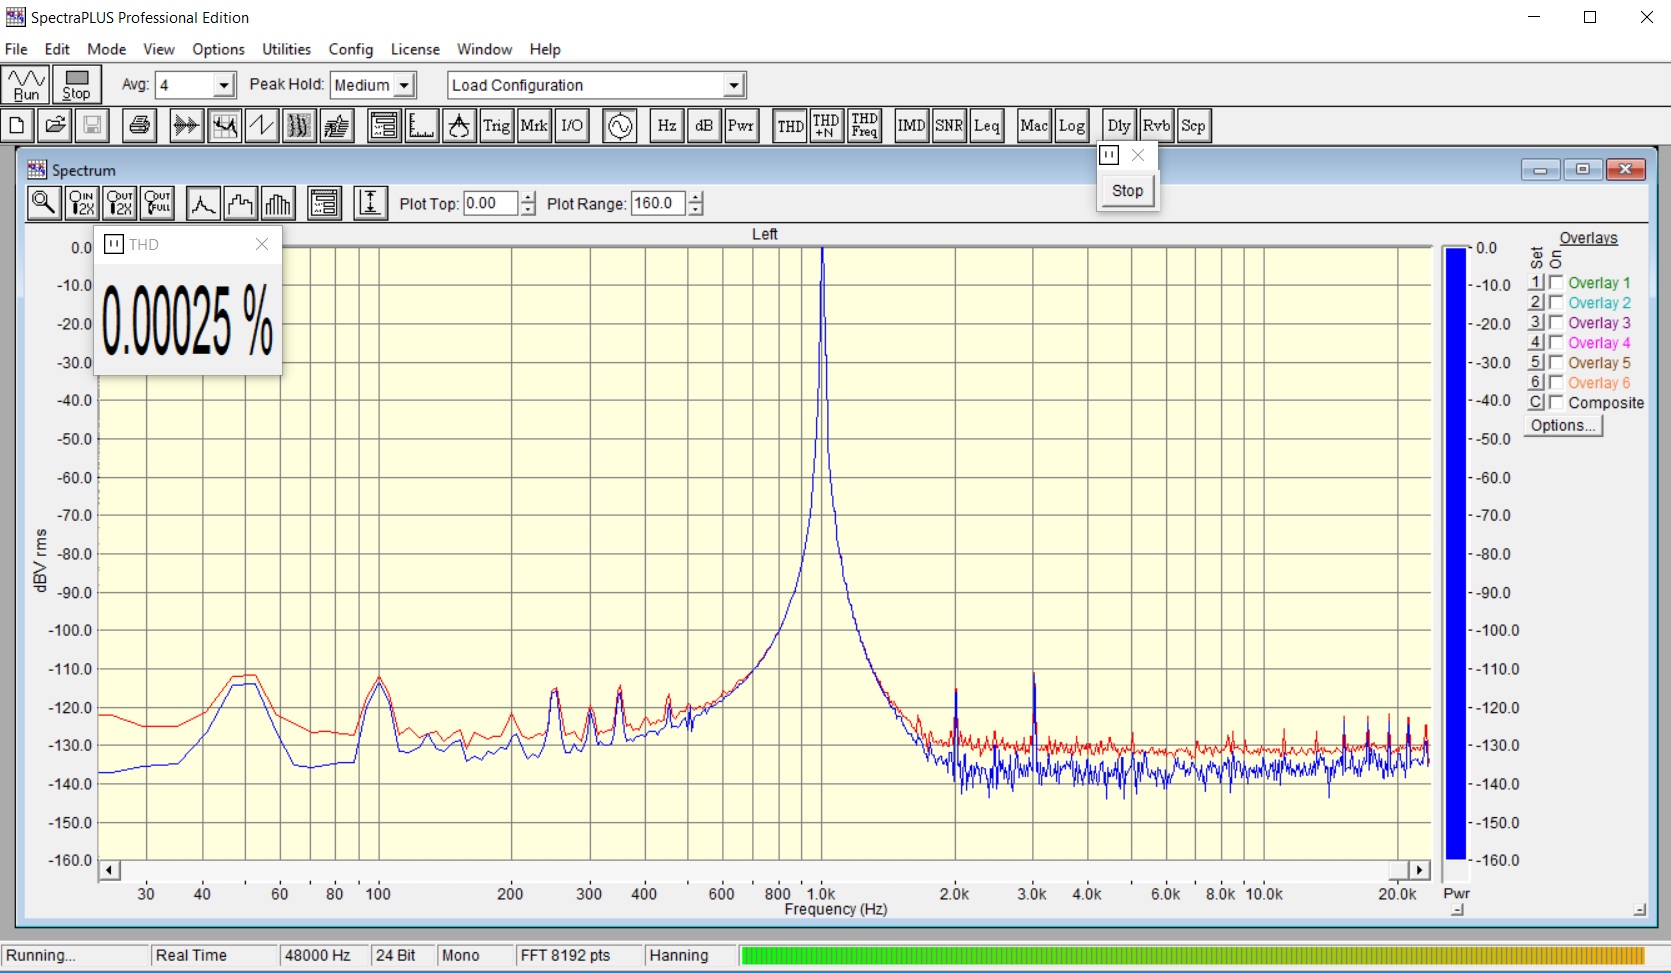1671x973 pixels.
Task: Open the Load Configuration dropdown
Action: coord(734,86)
